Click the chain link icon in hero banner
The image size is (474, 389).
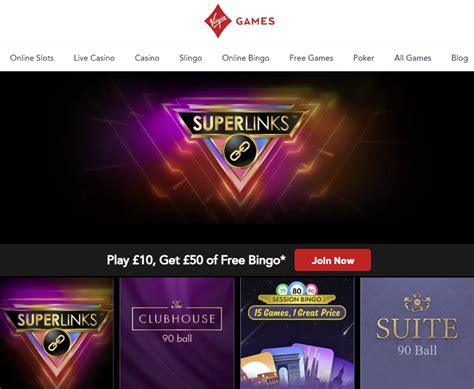tap(239, 153)
